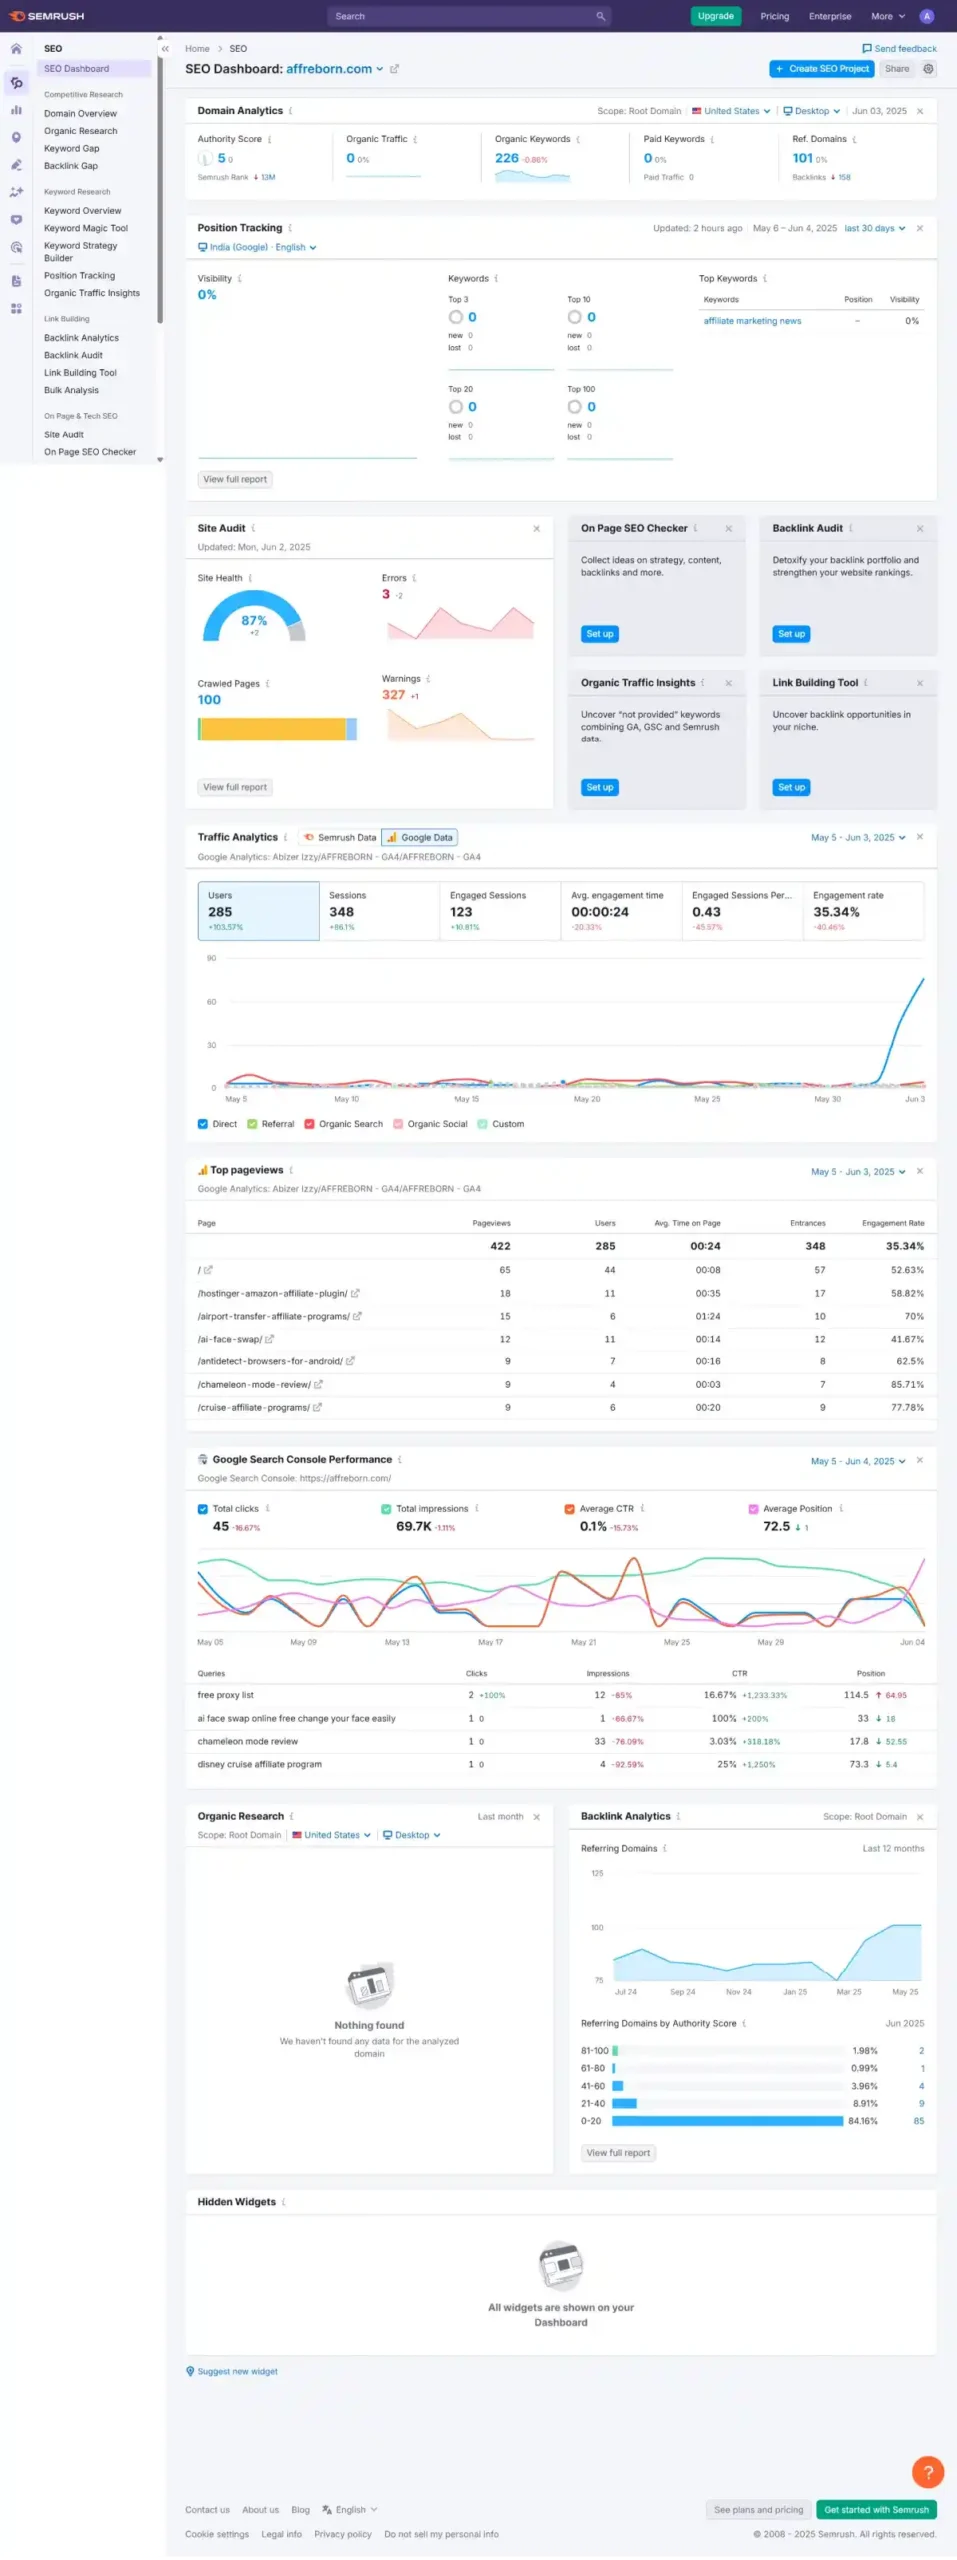Open India (Google) English location dropdown
This screenshot has height=2560, width=957.
point(257,247)
